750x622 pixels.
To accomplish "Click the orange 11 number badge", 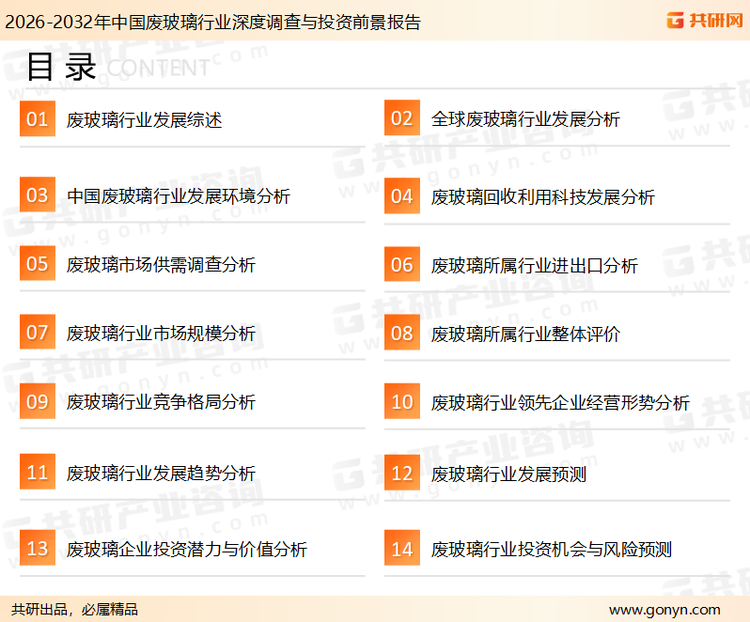I will click(x=37, y=472).
